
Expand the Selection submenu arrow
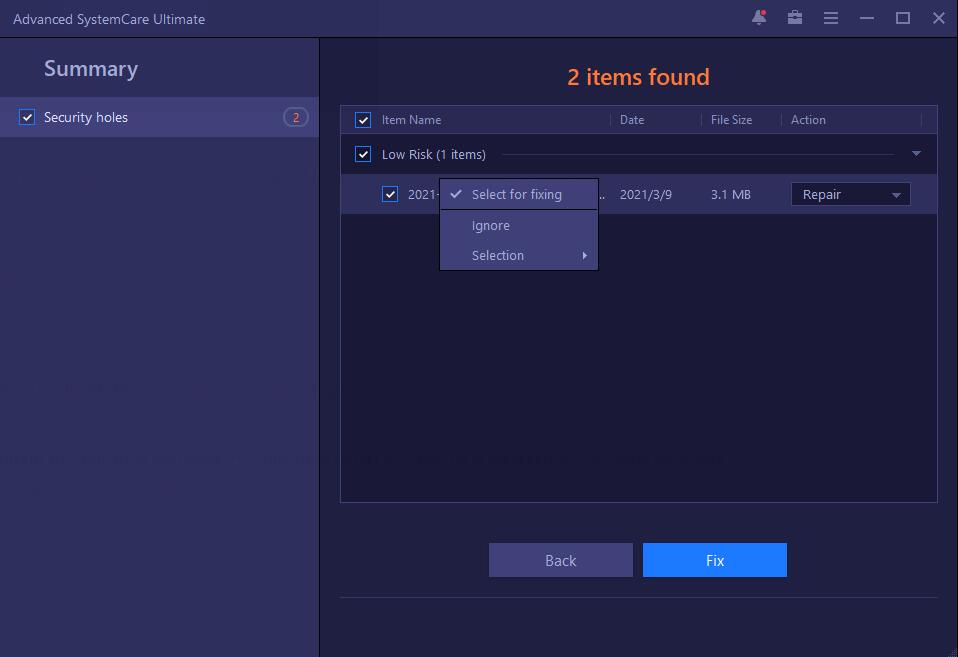[x=585, y=255]
